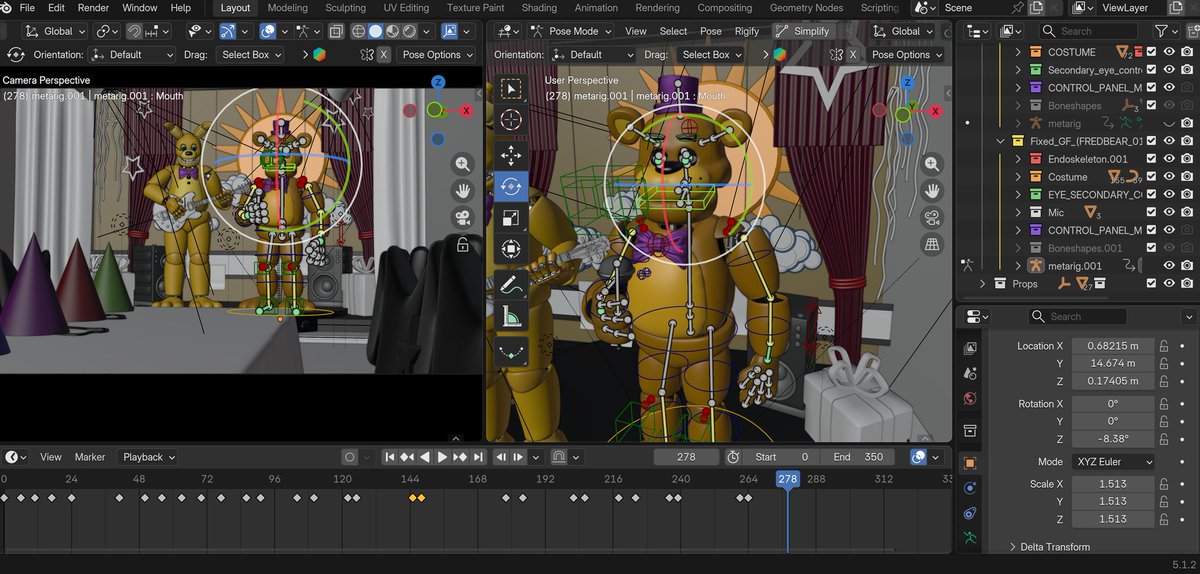Click the current frame field showing 278

click(686, 457)
